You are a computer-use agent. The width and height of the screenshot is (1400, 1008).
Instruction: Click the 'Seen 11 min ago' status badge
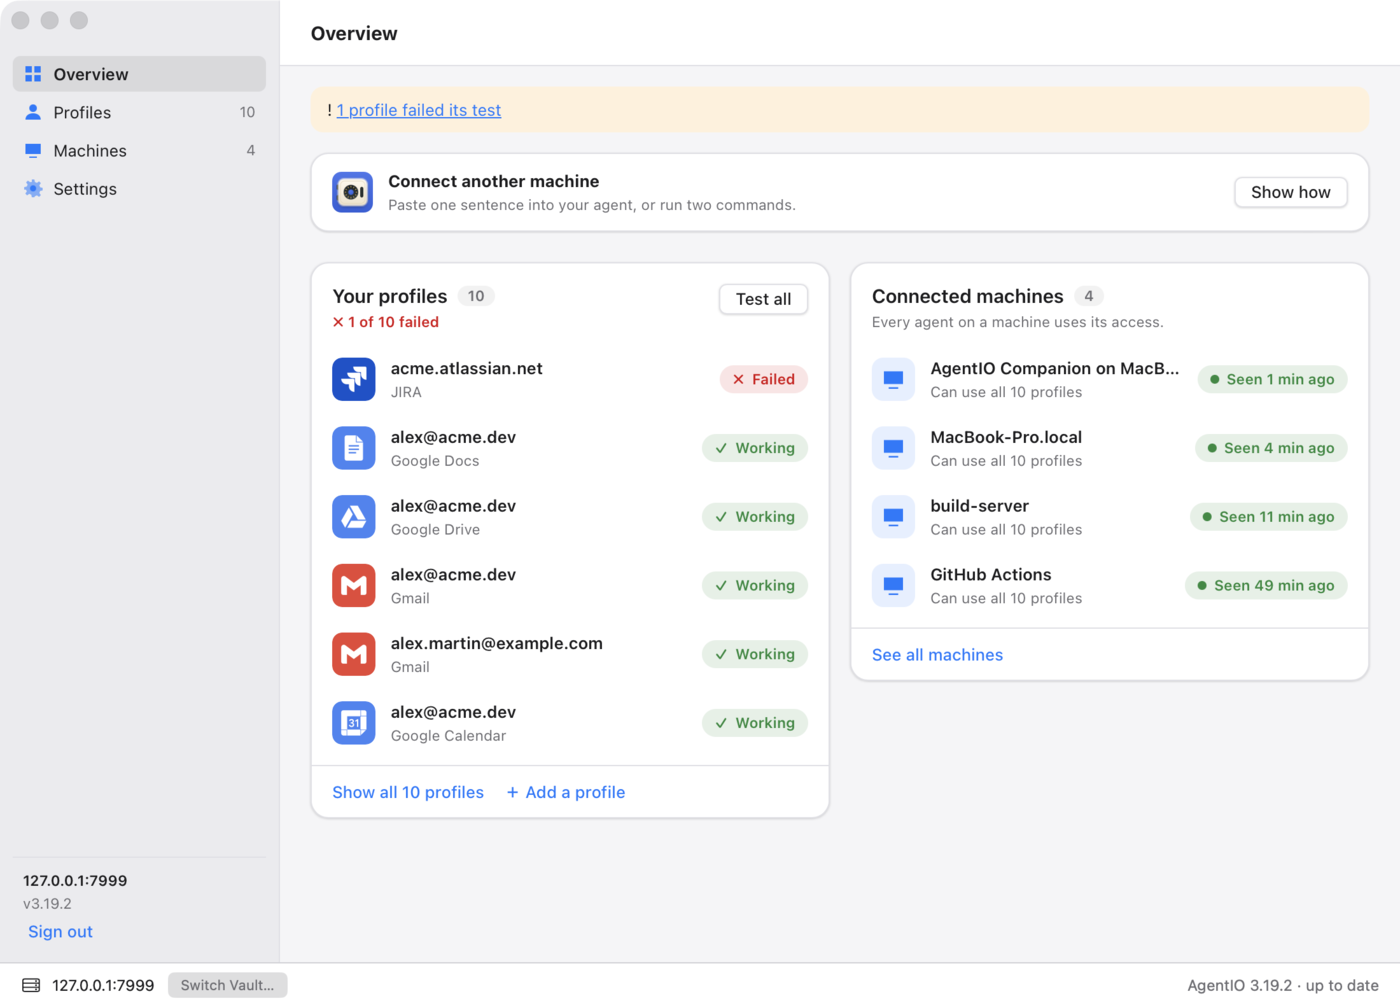pyautogui.click(x=1269, y=517)
